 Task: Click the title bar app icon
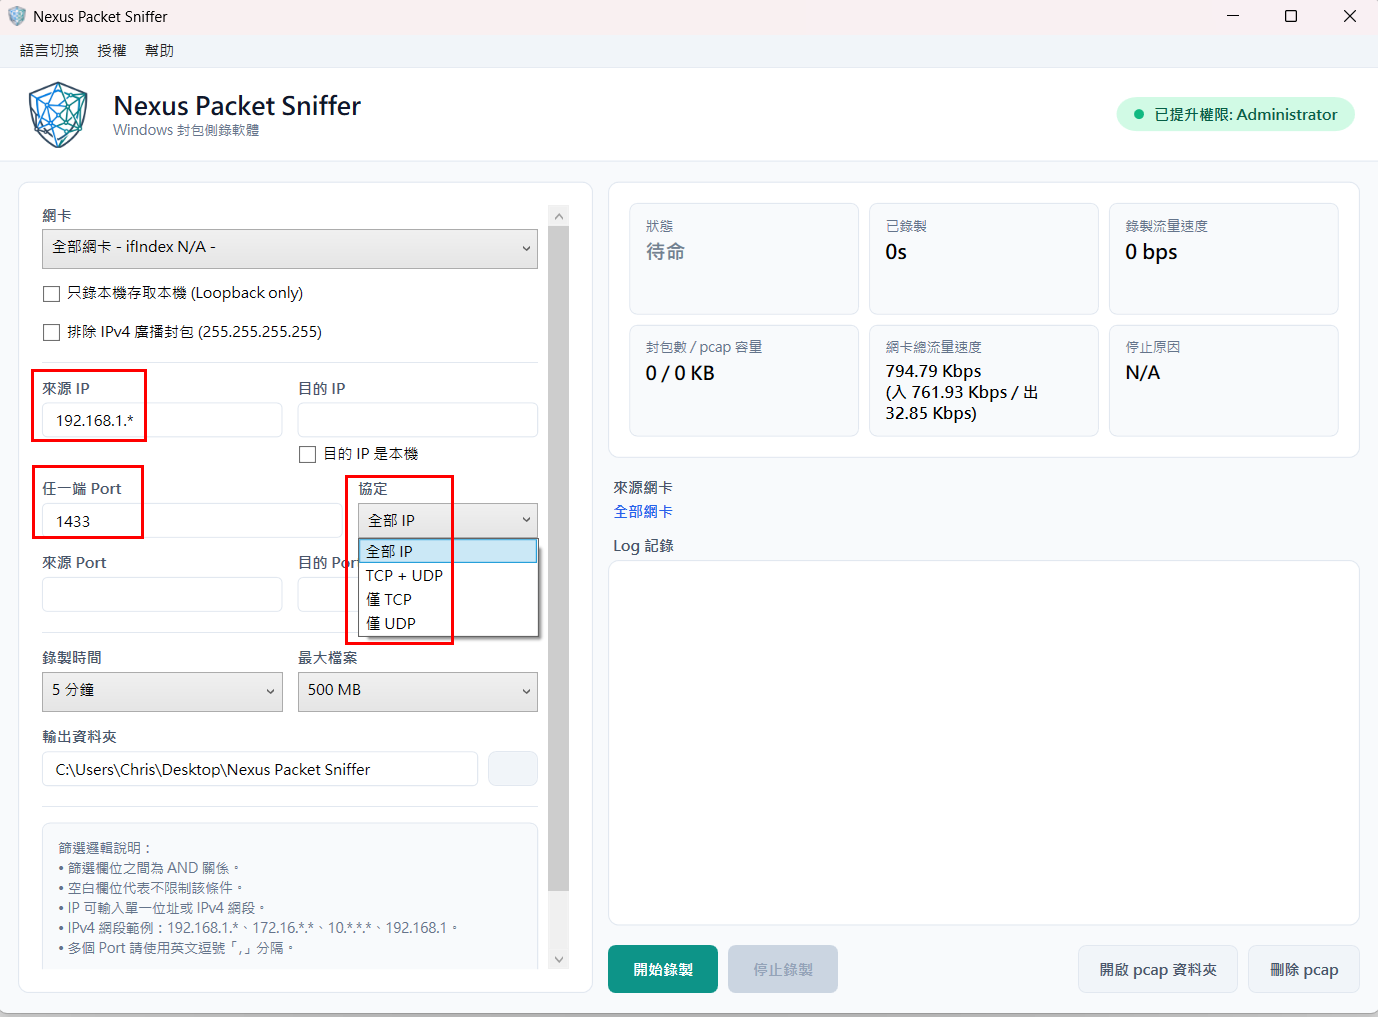(17, 16)
